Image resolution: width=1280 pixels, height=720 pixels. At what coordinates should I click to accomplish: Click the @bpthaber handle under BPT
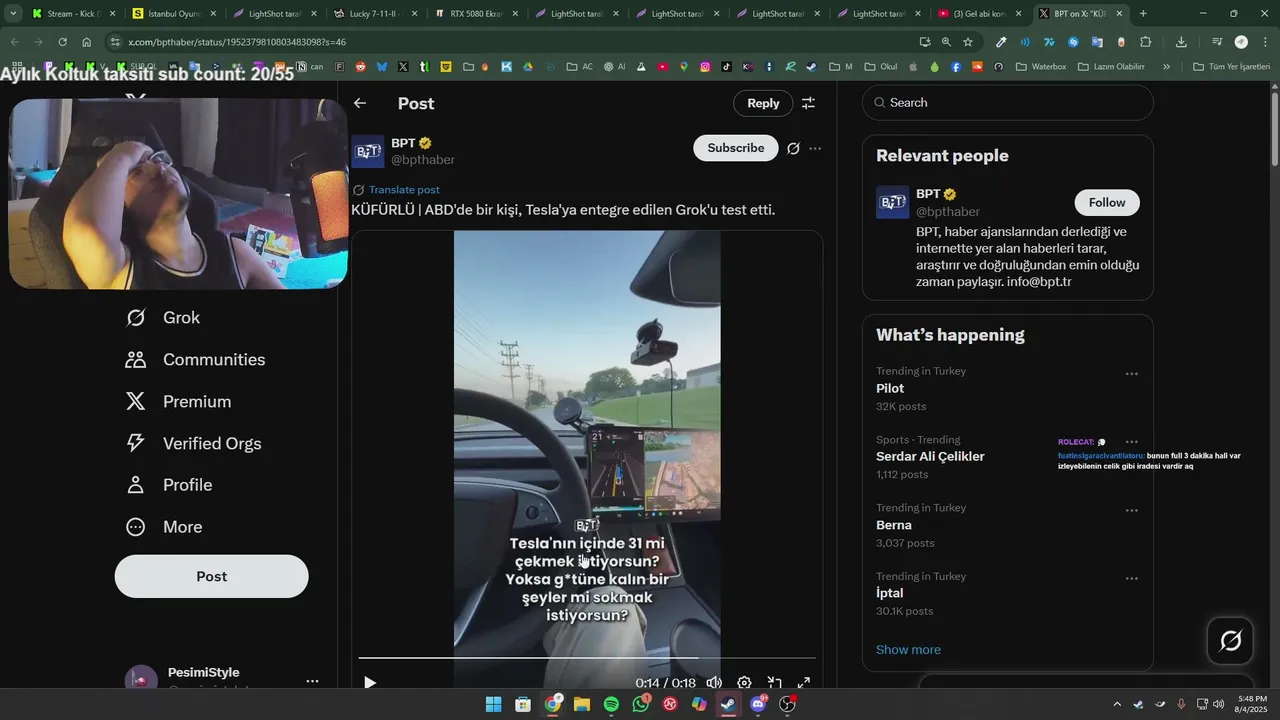coord(423,160)
